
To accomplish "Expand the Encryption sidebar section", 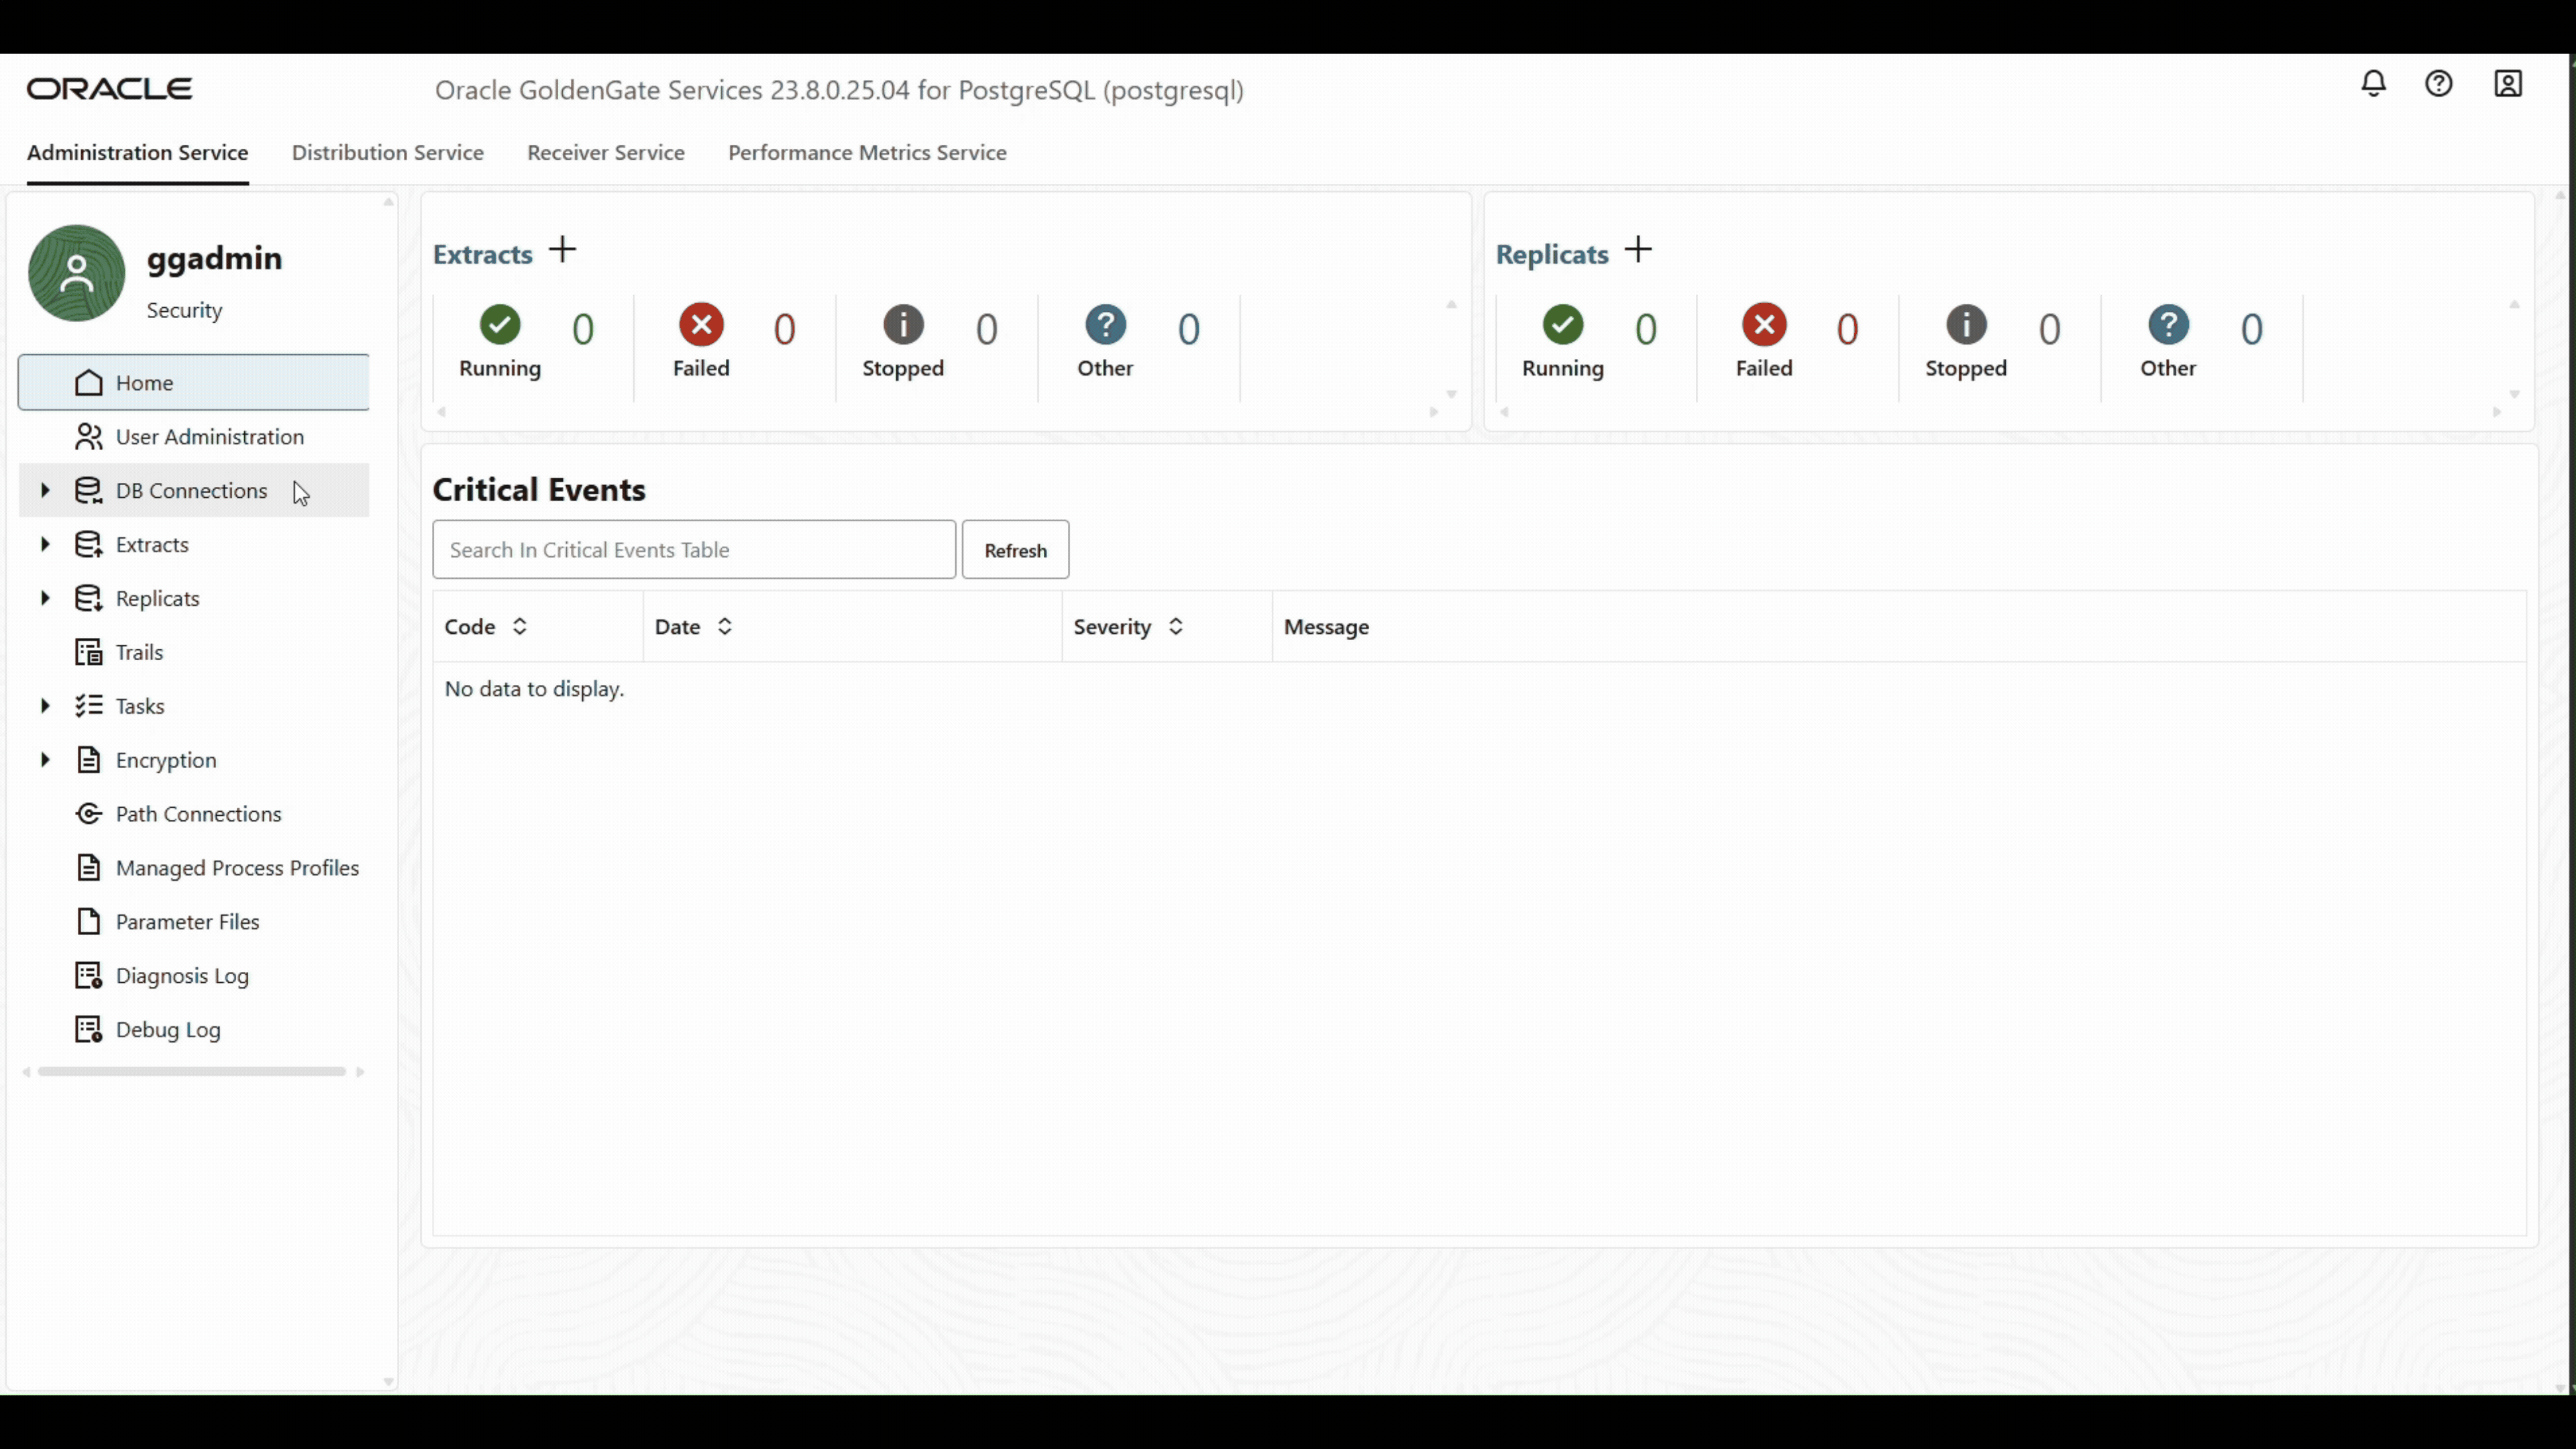I will [x=45, y=759].
